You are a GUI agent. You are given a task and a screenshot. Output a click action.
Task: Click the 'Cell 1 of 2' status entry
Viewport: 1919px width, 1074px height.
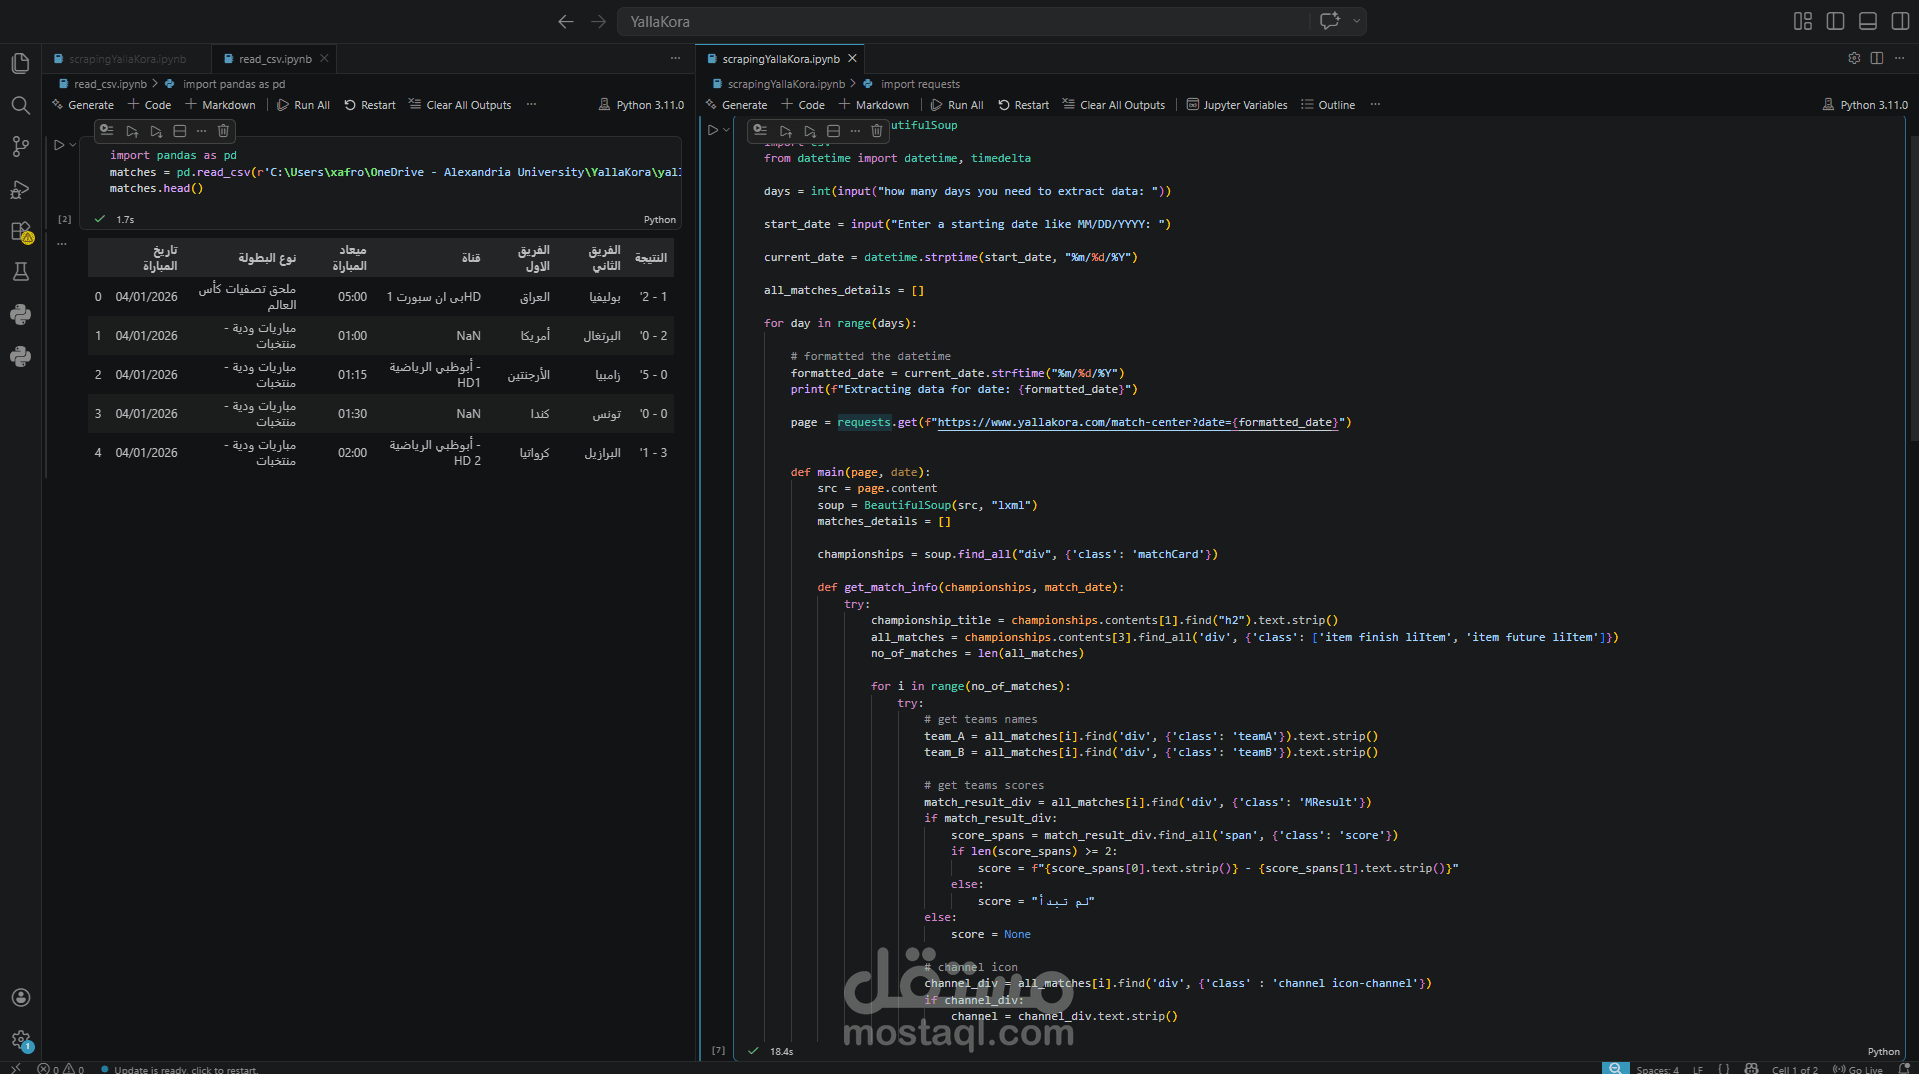click(x=1795, y=1069)
